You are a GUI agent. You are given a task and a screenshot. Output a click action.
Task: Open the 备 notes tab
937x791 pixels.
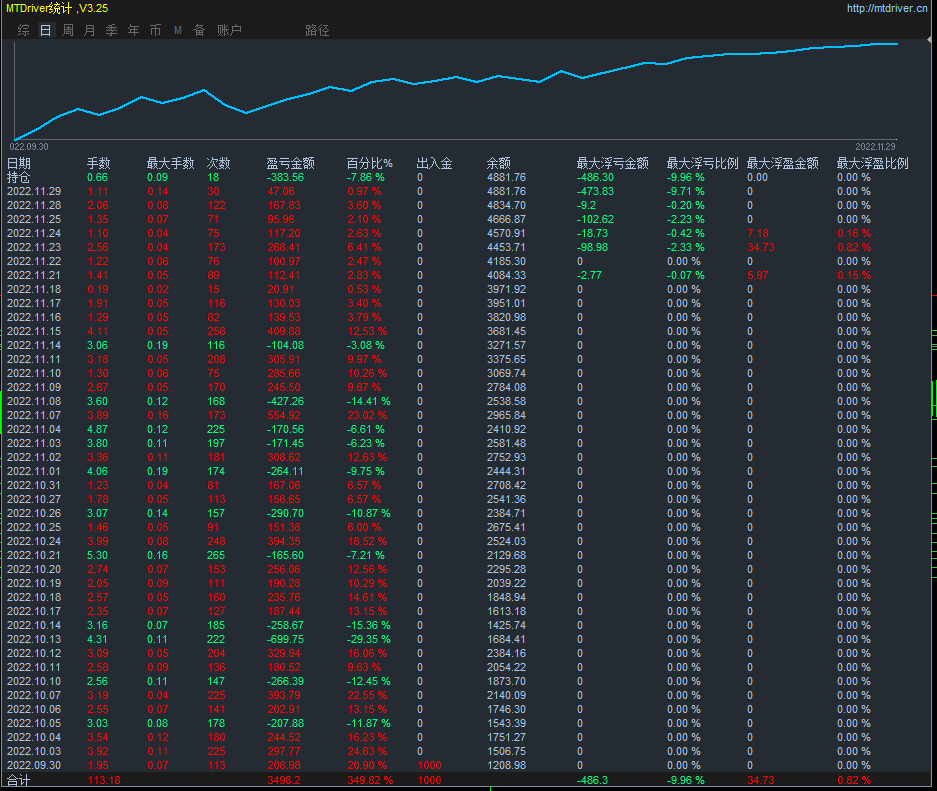[200, 30]
